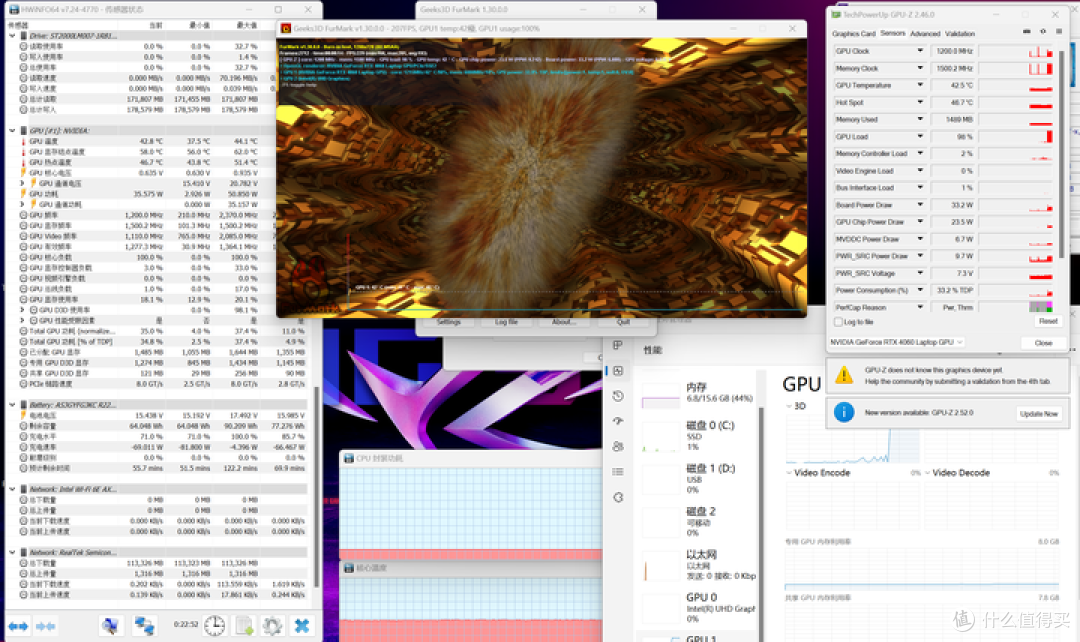
Task: Click FurMark Quit button
Action: pos(623,322)
